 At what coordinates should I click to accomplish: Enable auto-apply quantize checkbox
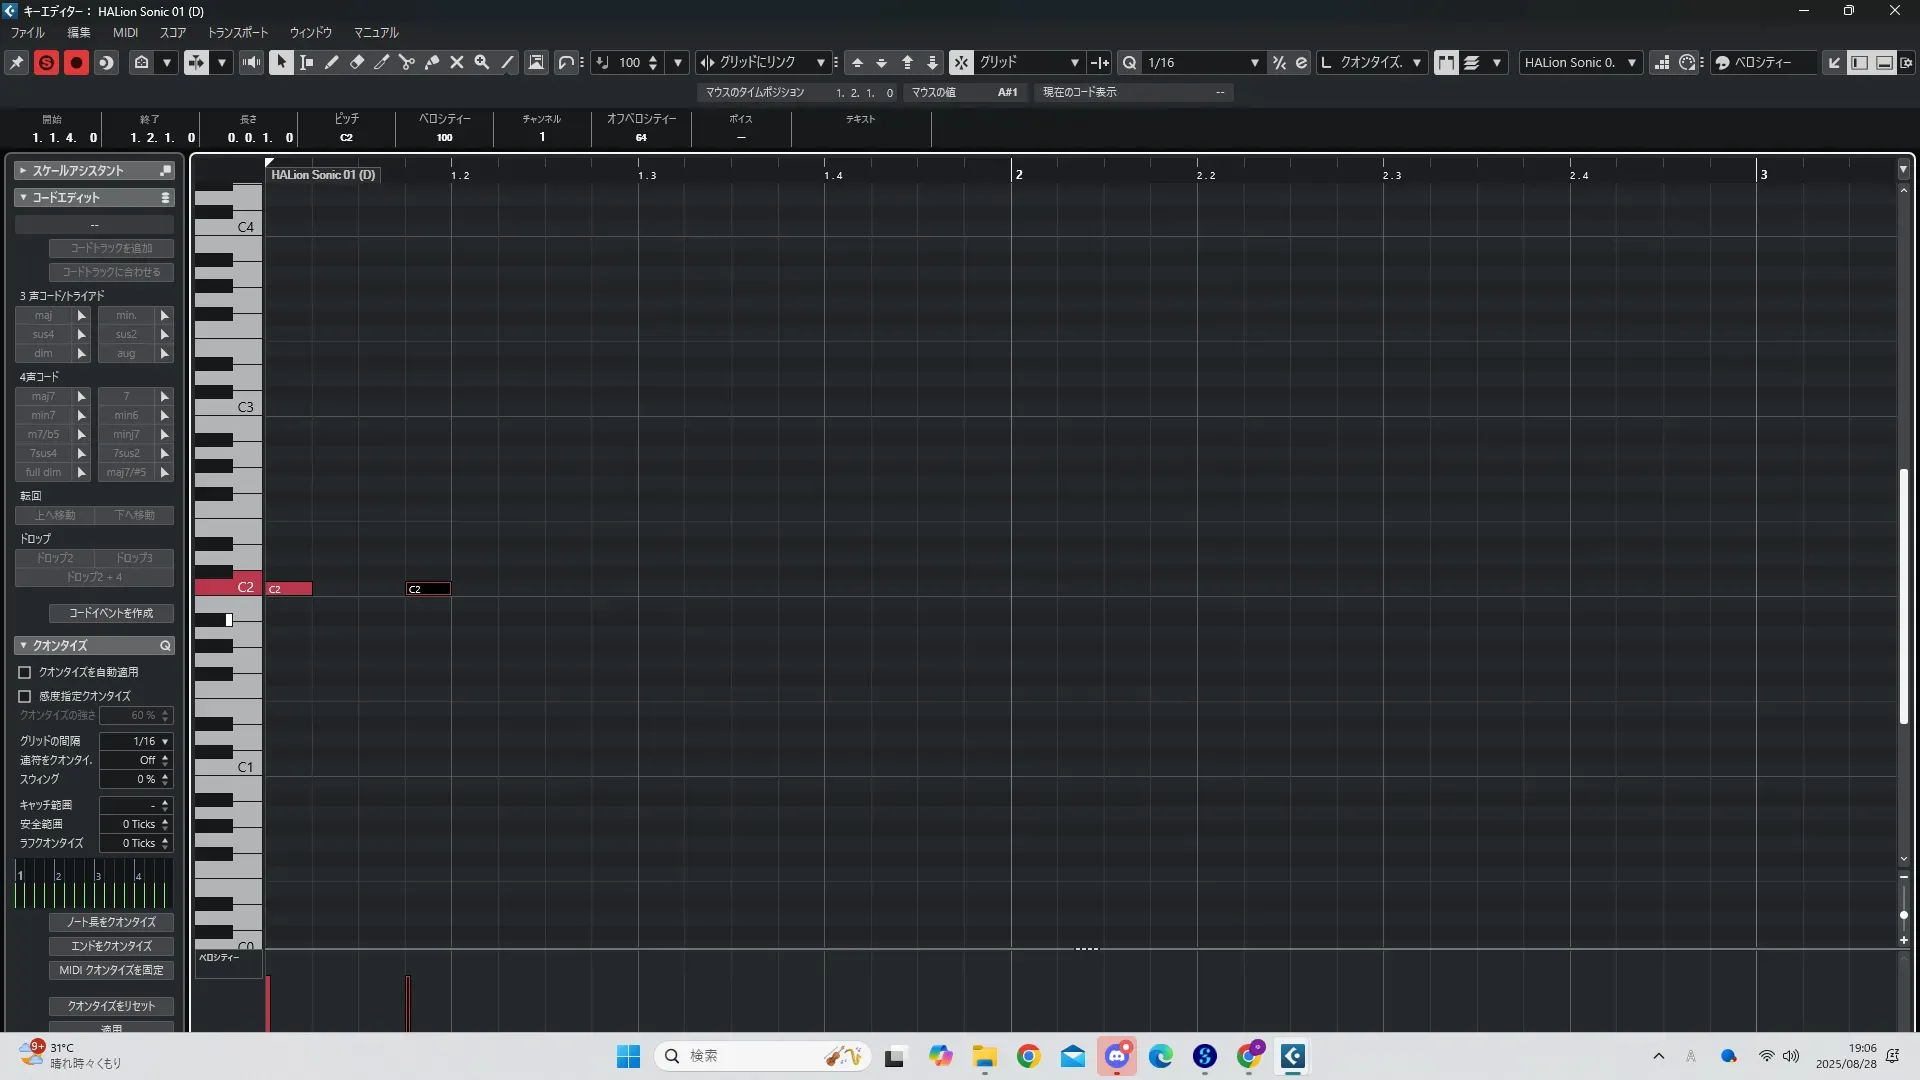click(x=25, y=673)
